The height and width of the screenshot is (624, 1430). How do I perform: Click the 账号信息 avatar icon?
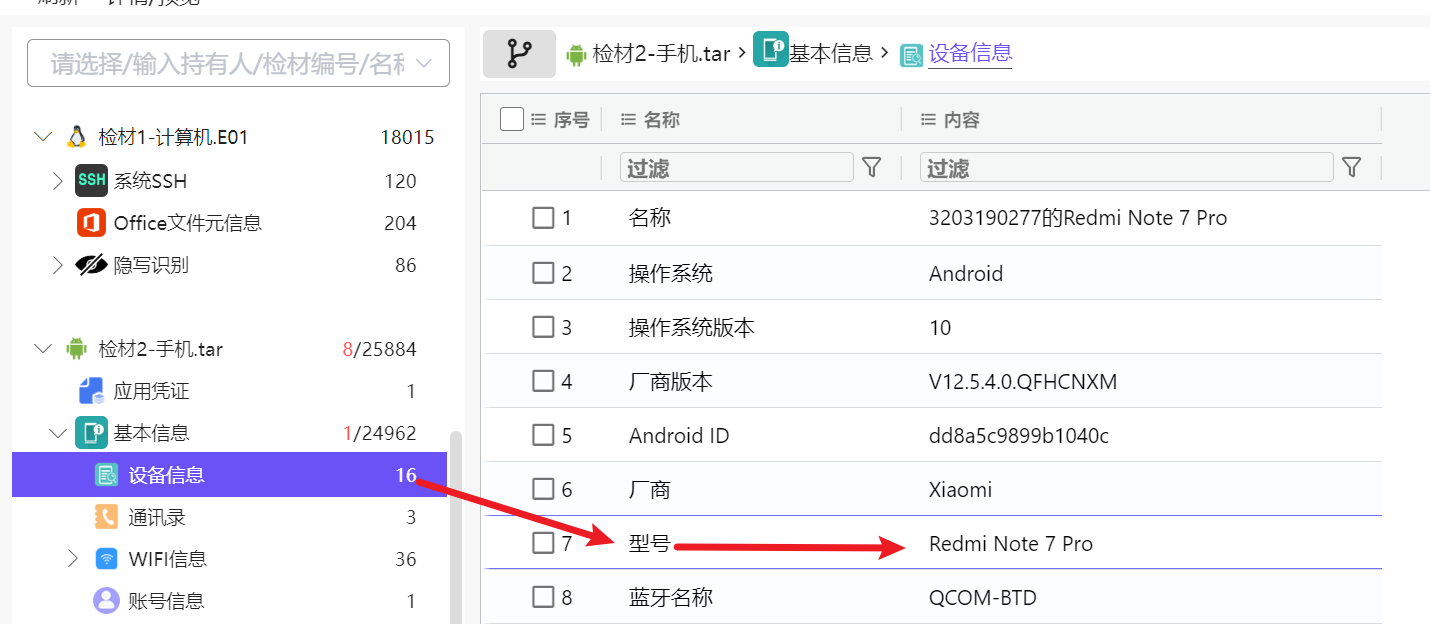click(x=106, y=601)
